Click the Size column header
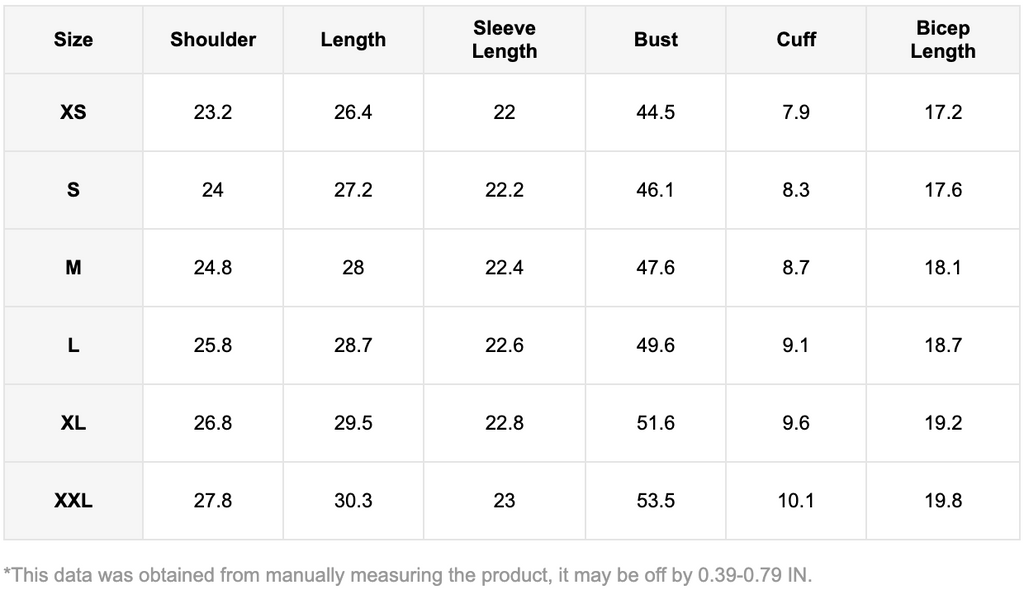 pos(73,40)
